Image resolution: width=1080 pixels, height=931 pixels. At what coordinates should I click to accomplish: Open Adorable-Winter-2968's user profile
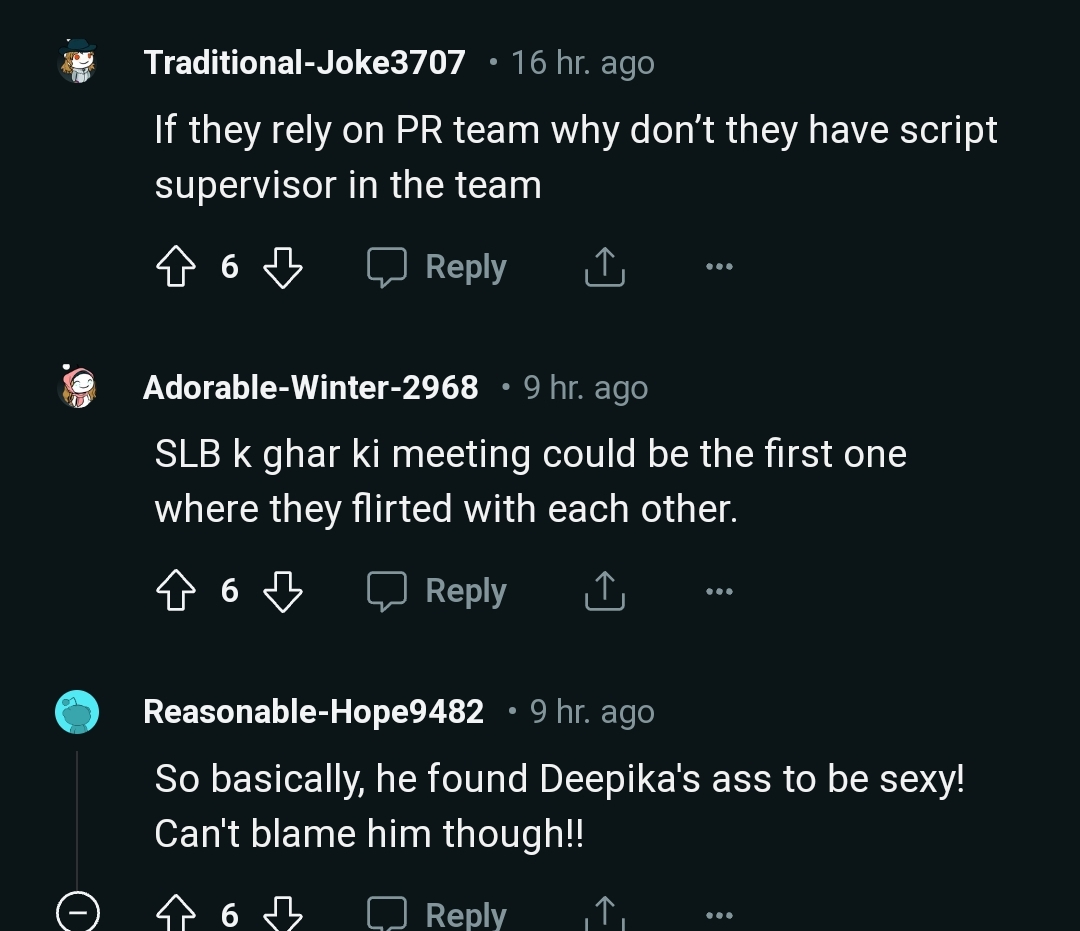310,387
